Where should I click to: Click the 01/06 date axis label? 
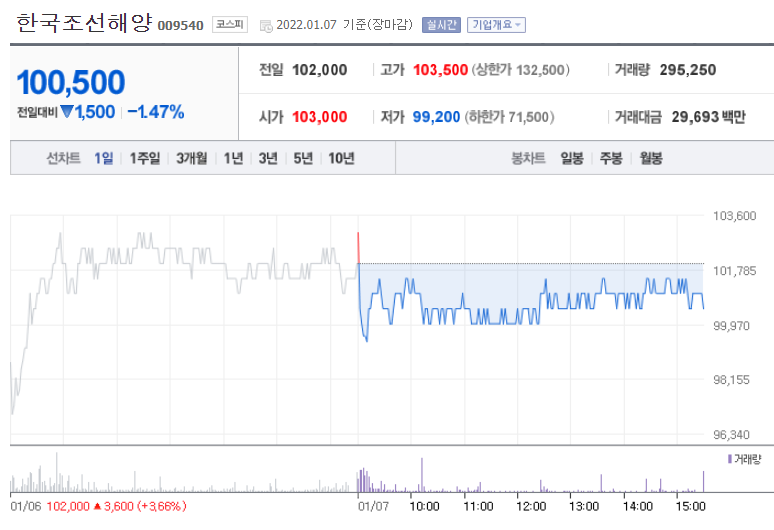(x=26, y=506)
